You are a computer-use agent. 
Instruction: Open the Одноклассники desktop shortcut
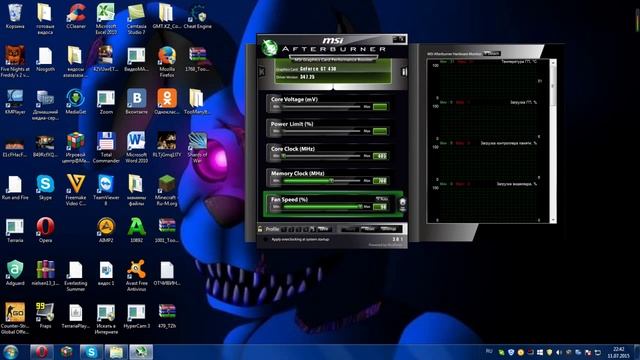167,102
